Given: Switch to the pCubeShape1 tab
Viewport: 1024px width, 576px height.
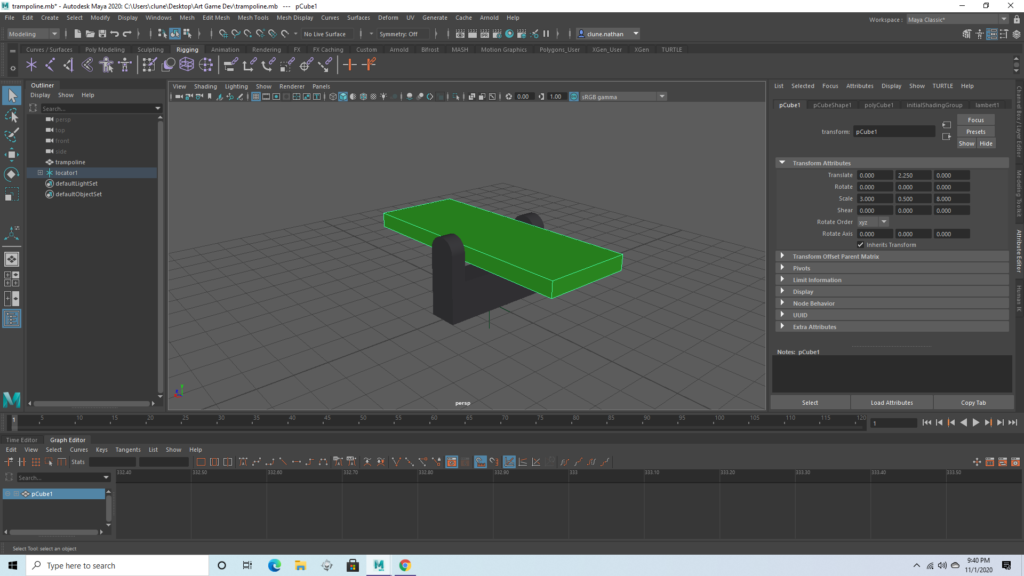Looking at the screenshot, I should 832,104.
